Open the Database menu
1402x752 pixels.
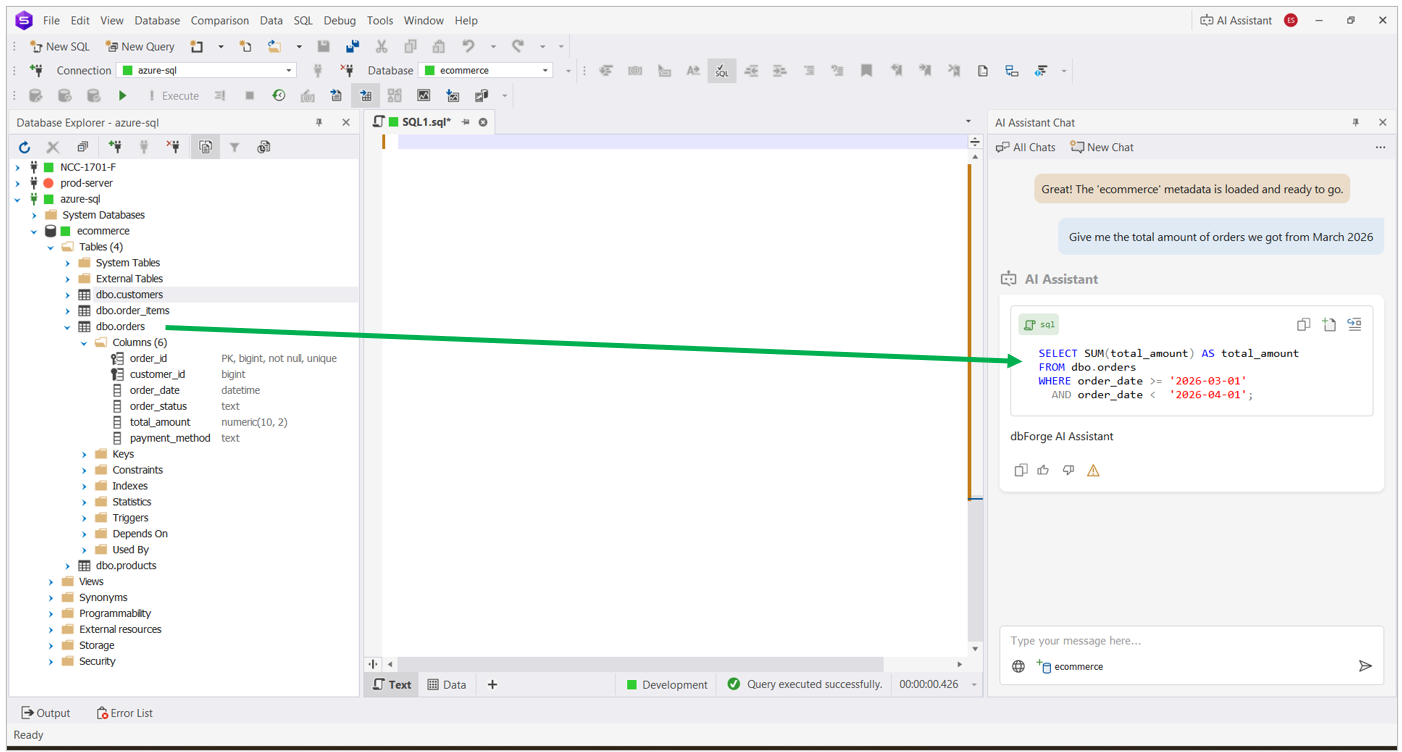click(x=157, y=20)
